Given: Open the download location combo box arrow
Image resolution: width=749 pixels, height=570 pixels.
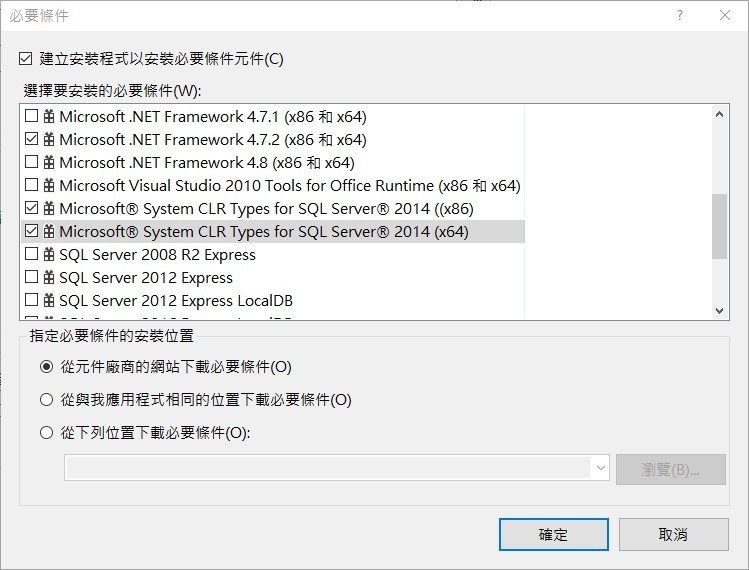Looking at the screenshot, I should 601,468.
